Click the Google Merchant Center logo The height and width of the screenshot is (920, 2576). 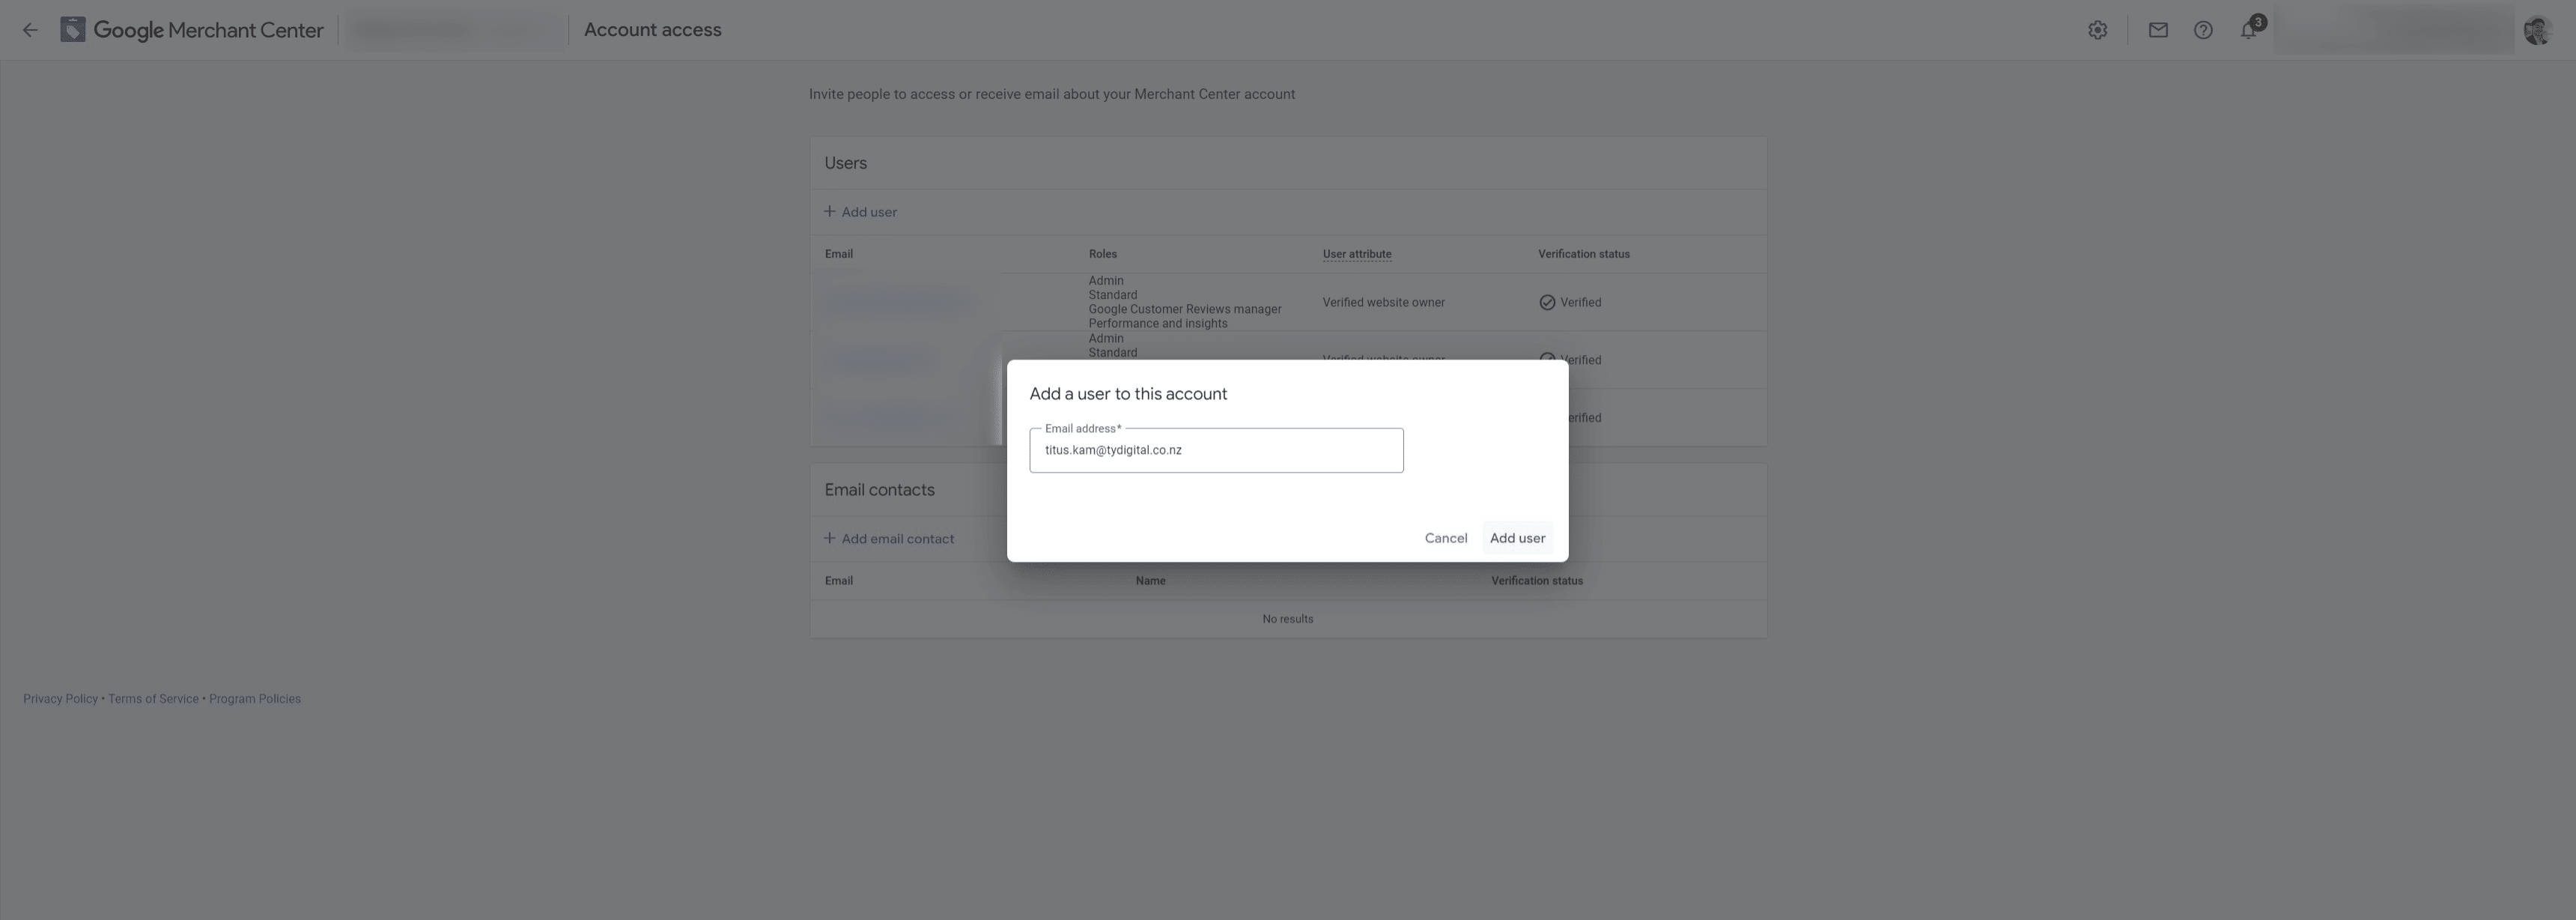(192, 29)
